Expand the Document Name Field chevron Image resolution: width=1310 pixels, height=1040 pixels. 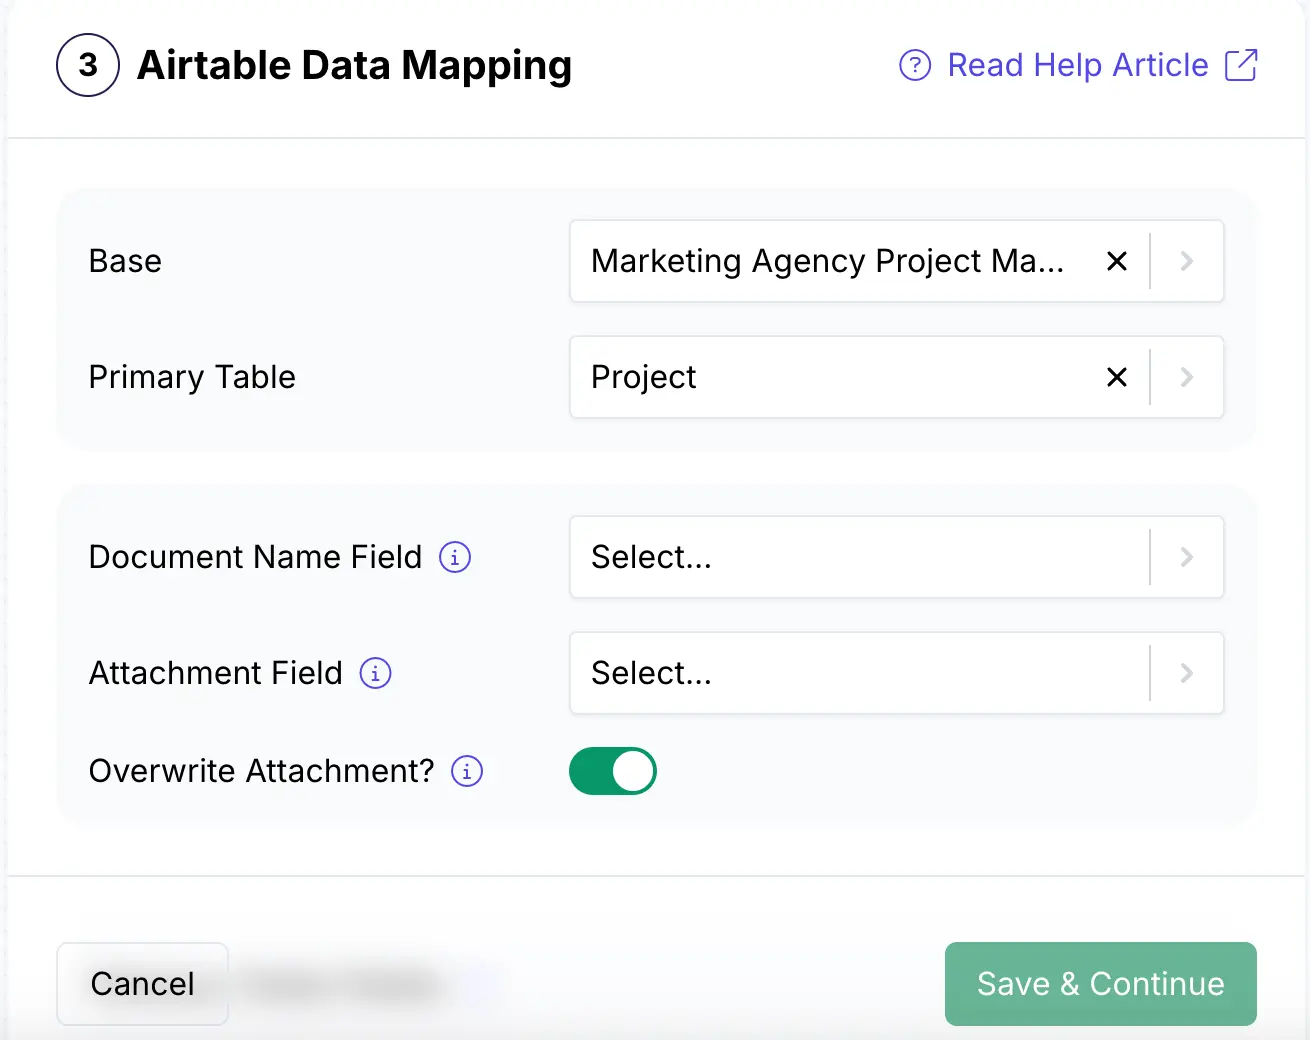click(x=1186, y=557)
